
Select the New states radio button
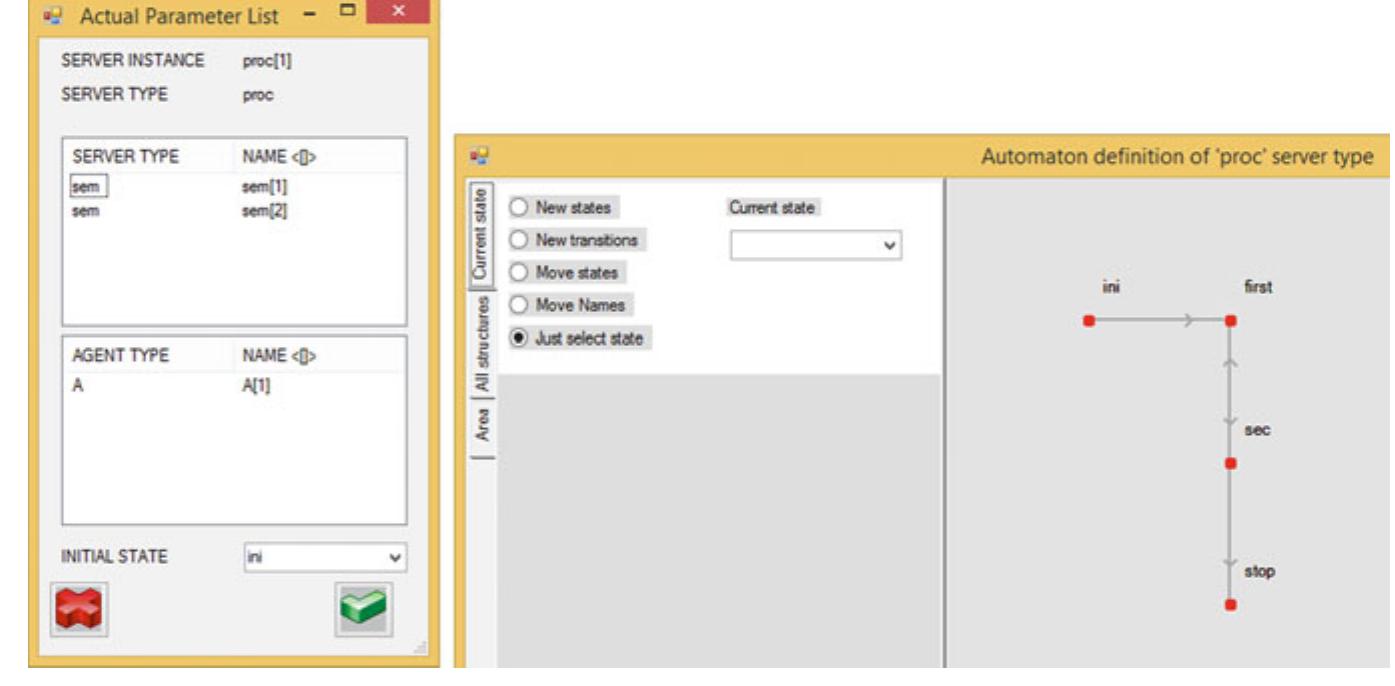tap(519, 208)
